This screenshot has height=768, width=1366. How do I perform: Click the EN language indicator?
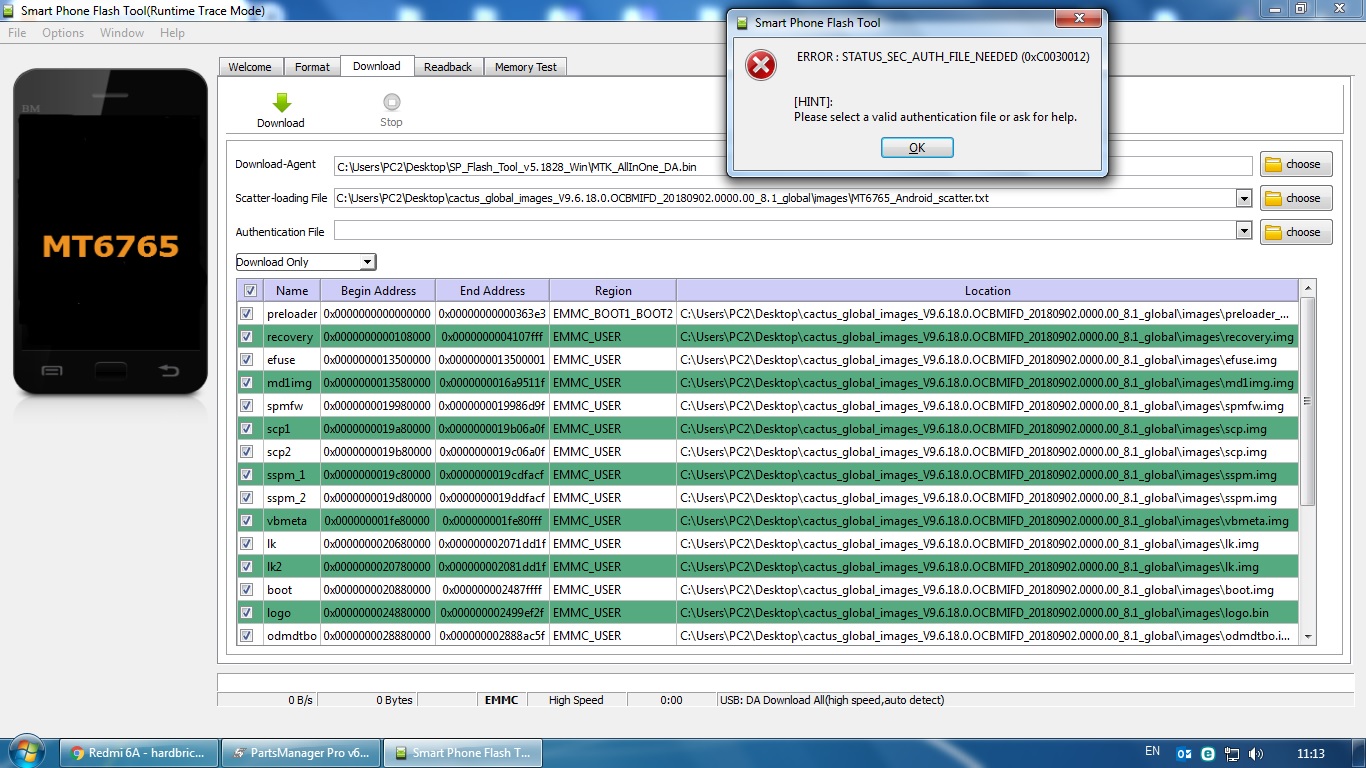(1152, 751)
